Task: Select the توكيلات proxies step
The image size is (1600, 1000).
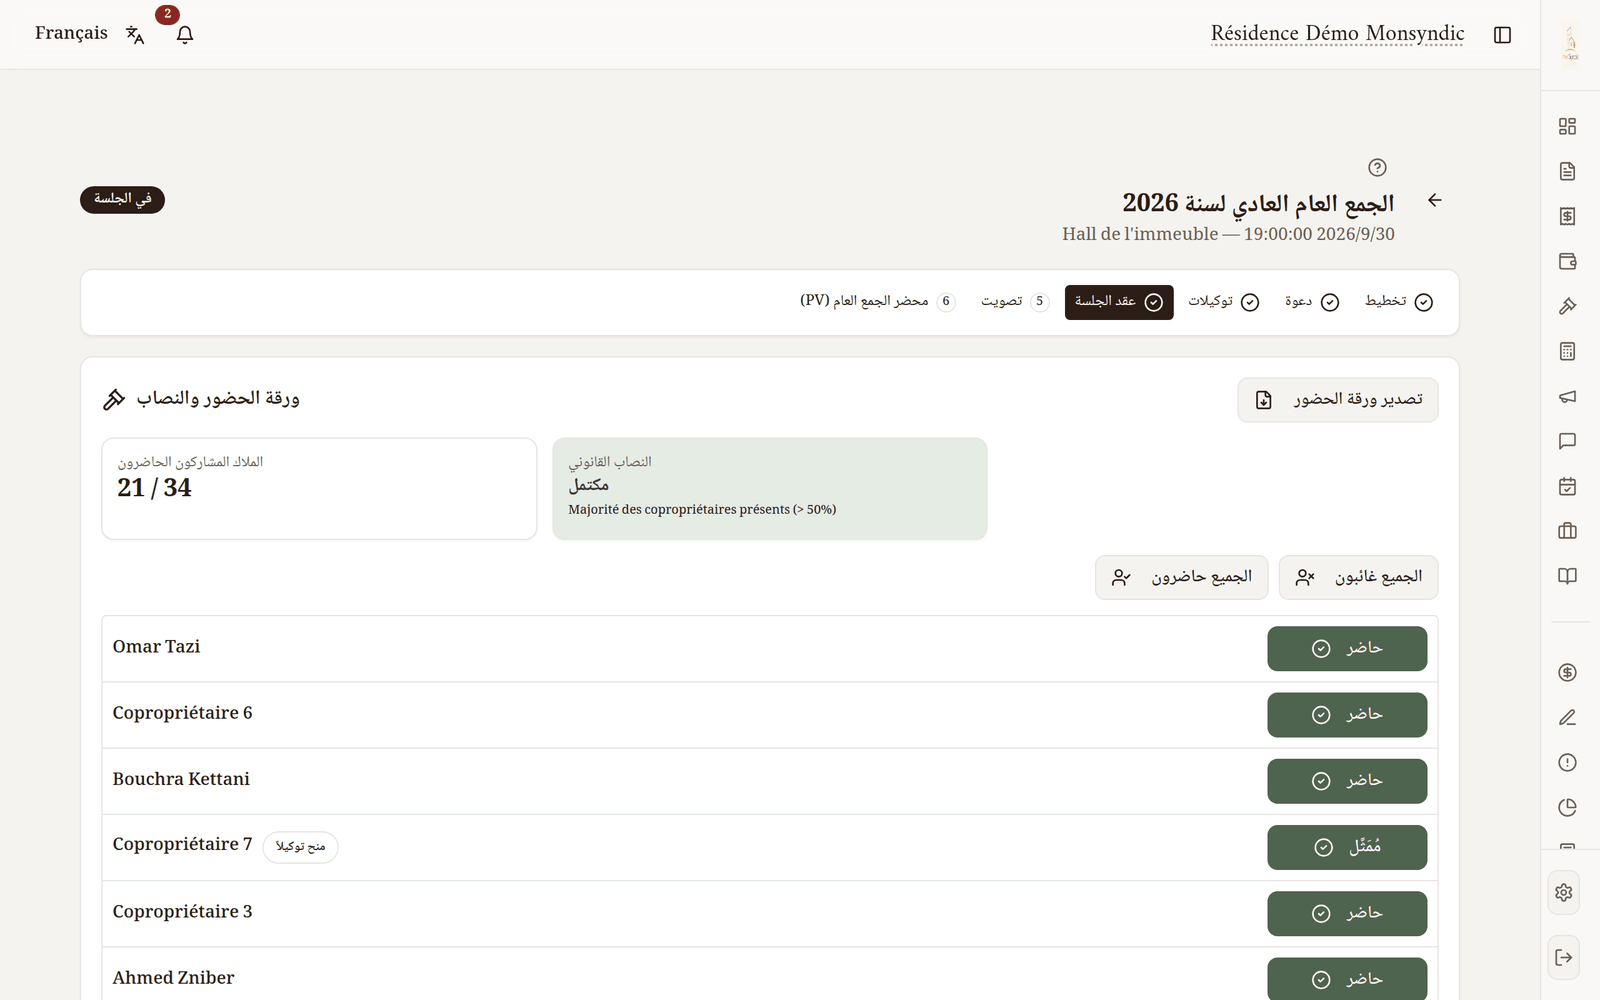Action: (1223, 302)
